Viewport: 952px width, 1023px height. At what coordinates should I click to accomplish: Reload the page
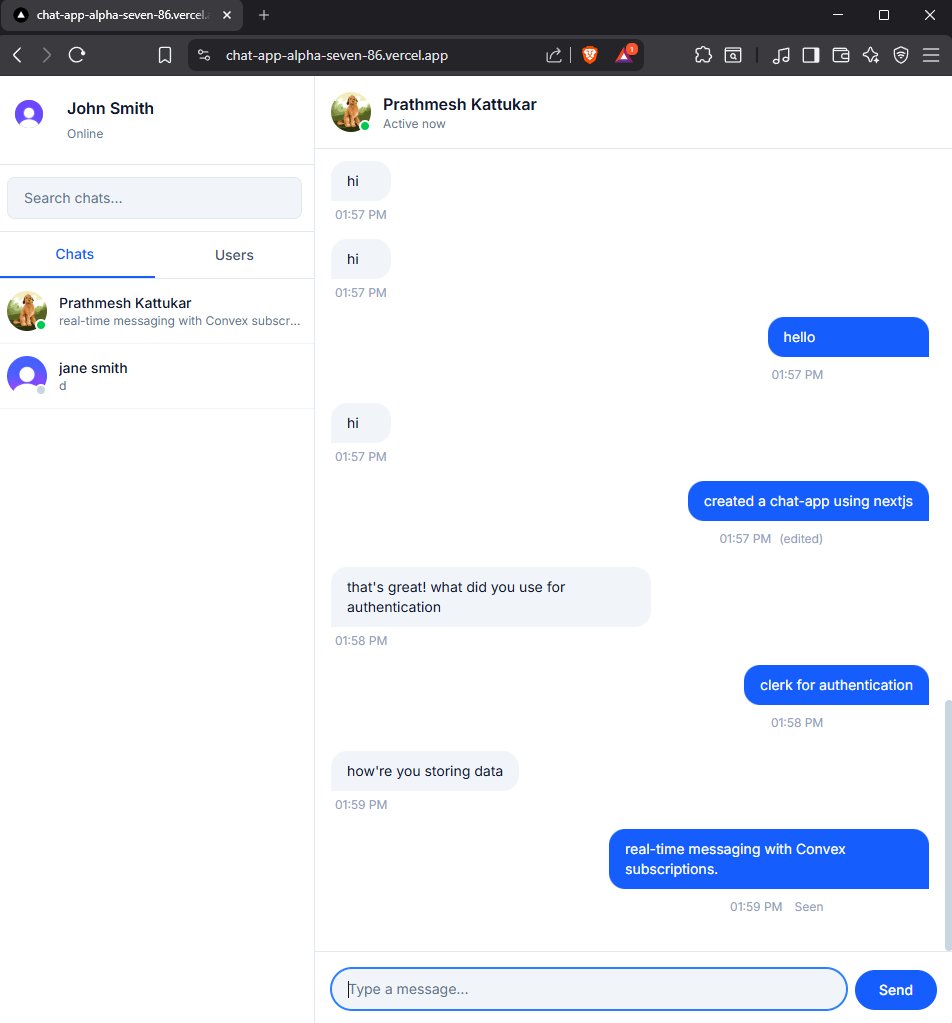(77, 55)
